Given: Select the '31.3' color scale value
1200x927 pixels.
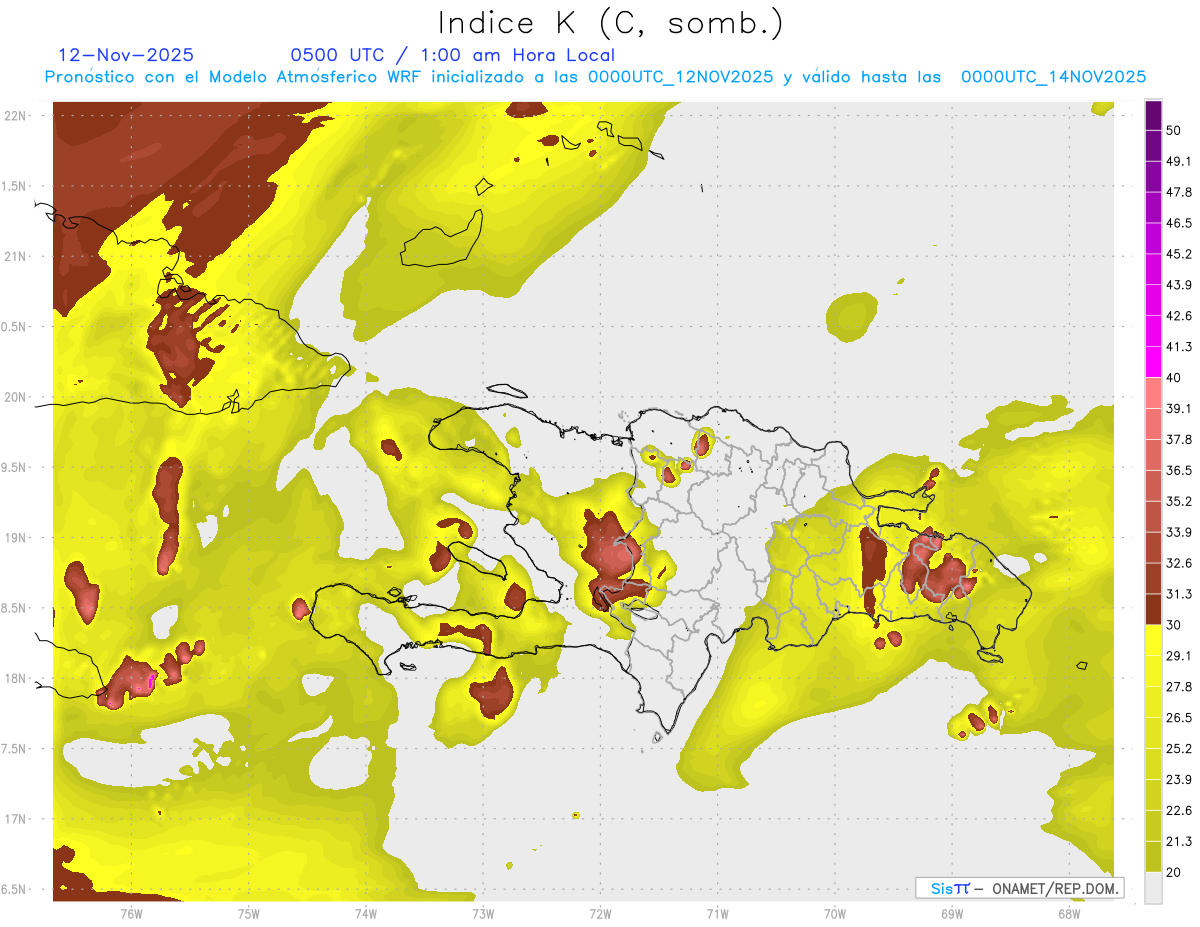Looking at the screenshot, I should (x=1179, y=594).
